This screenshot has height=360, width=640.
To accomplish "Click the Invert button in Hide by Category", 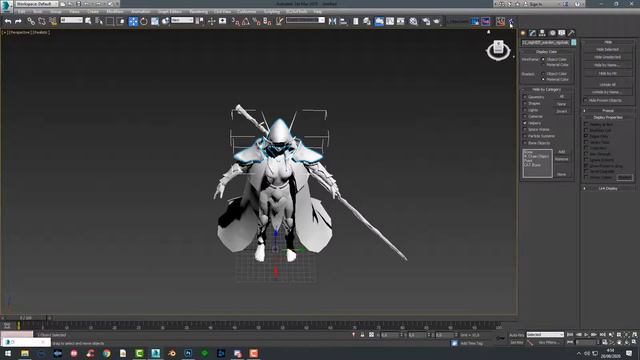I will tap(562, 111).
